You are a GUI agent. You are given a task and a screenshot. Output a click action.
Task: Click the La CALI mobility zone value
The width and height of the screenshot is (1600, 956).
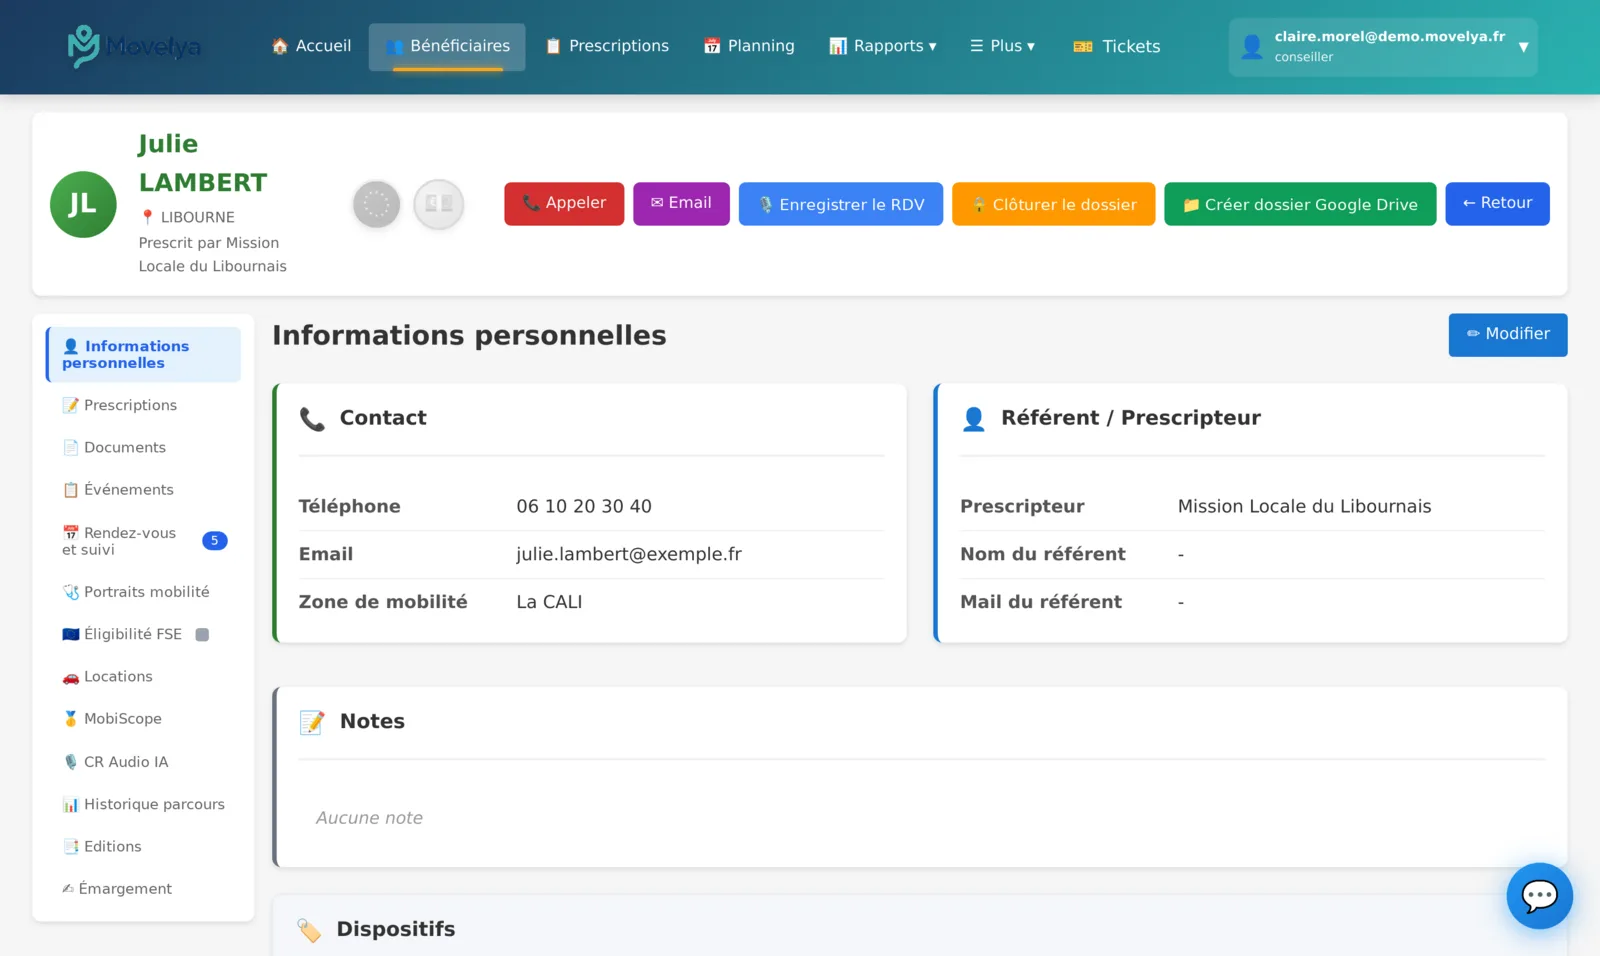549,602
